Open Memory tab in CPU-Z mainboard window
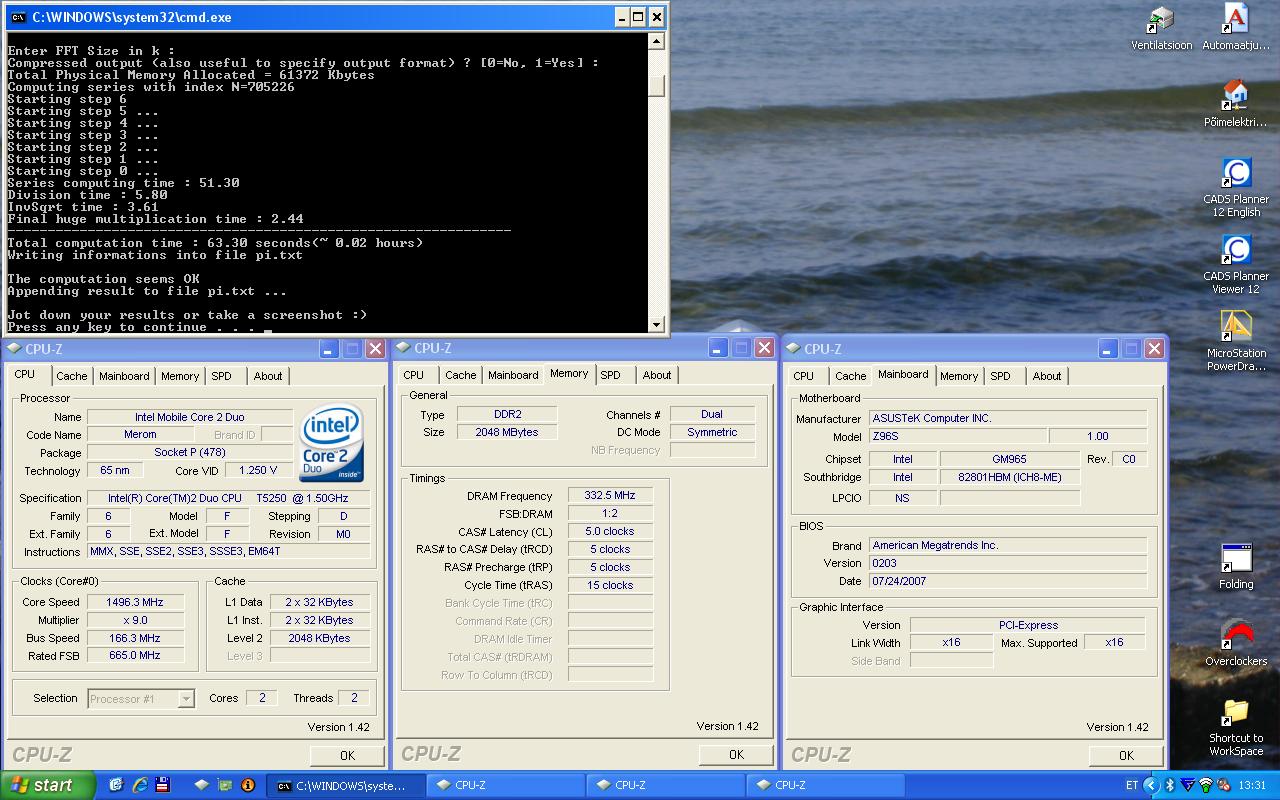1280x800 pixels. pyautogui.click(x=959, y=376)
